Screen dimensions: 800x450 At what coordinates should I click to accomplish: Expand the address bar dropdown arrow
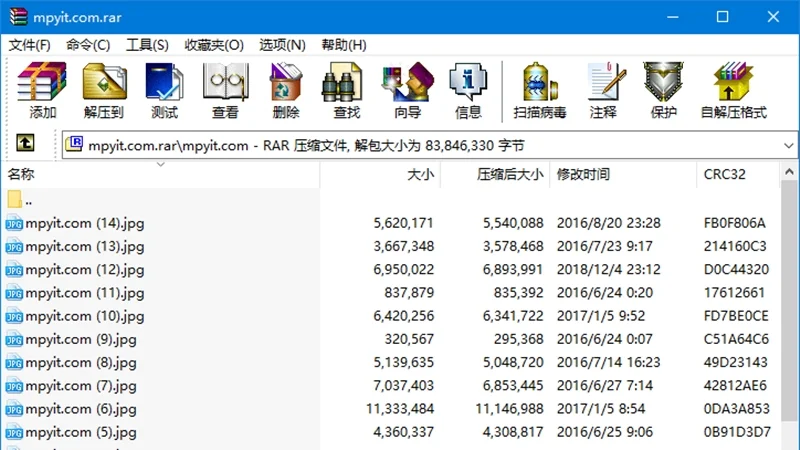[788, 146]
